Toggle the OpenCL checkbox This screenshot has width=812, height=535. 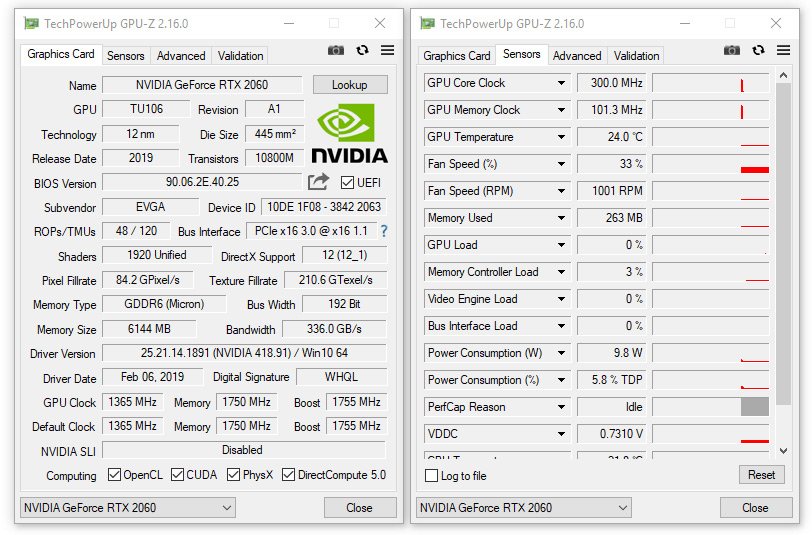tap(113, 475)
